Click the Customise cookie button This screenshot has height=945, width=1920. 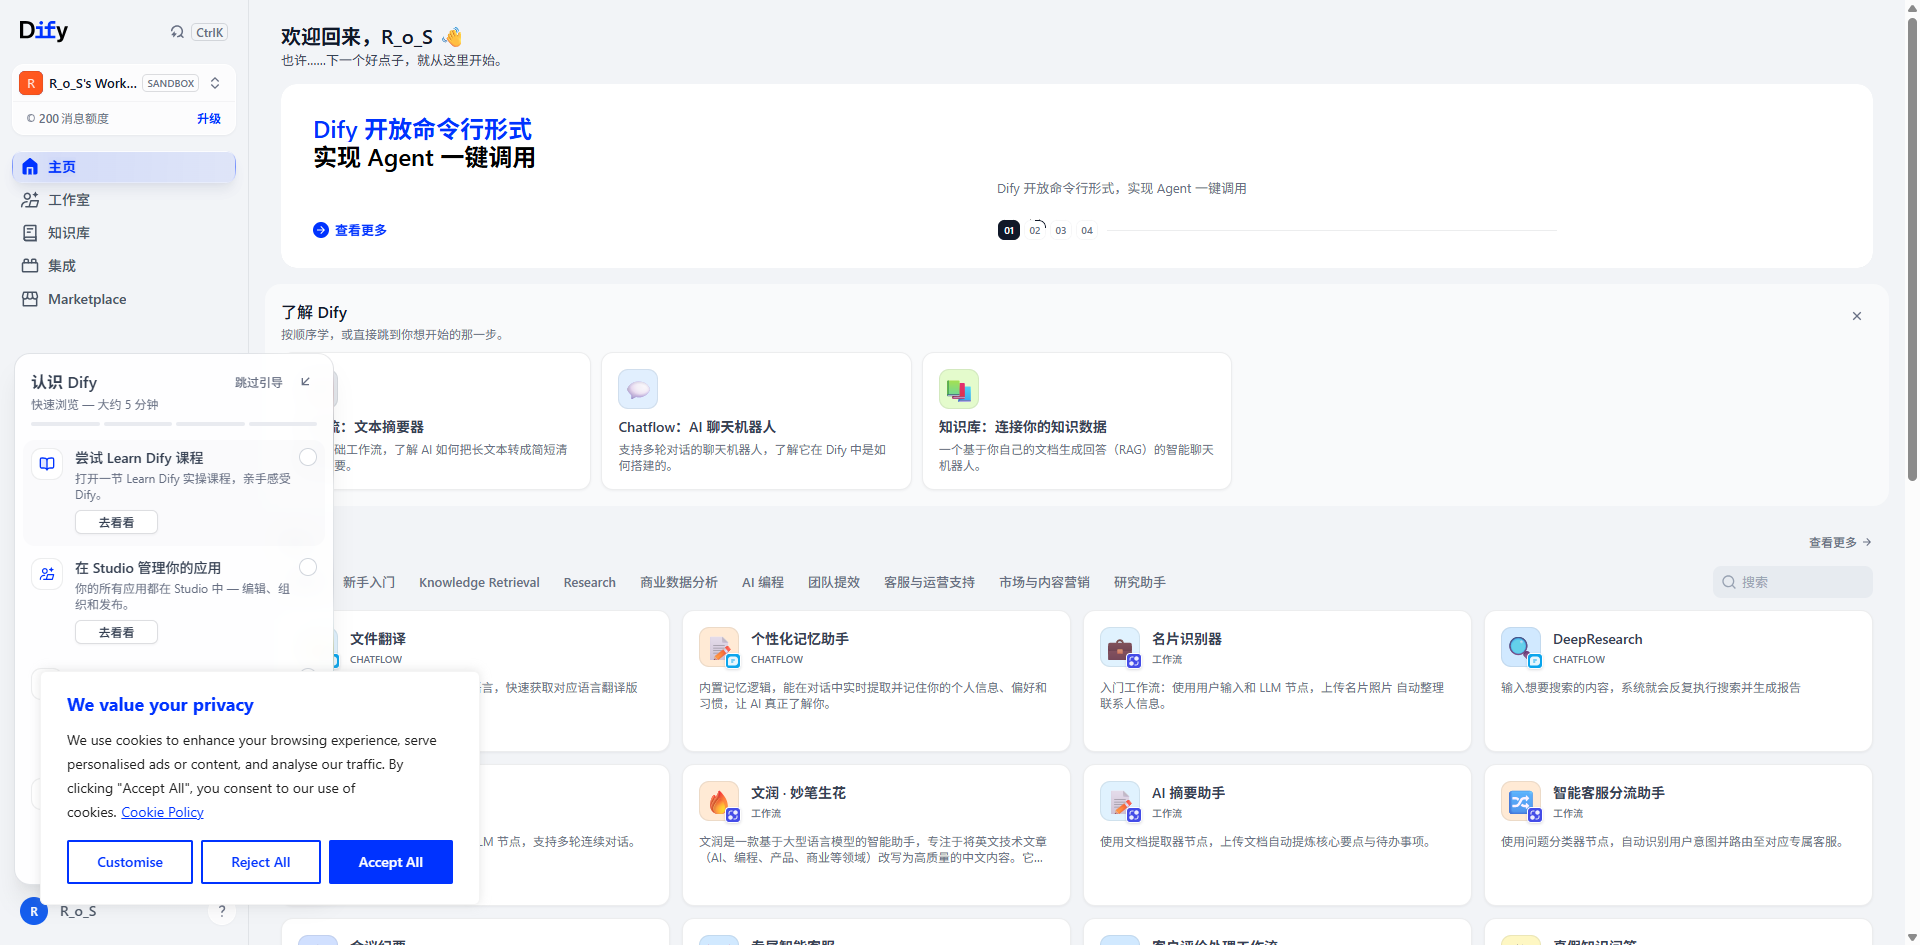130,862
